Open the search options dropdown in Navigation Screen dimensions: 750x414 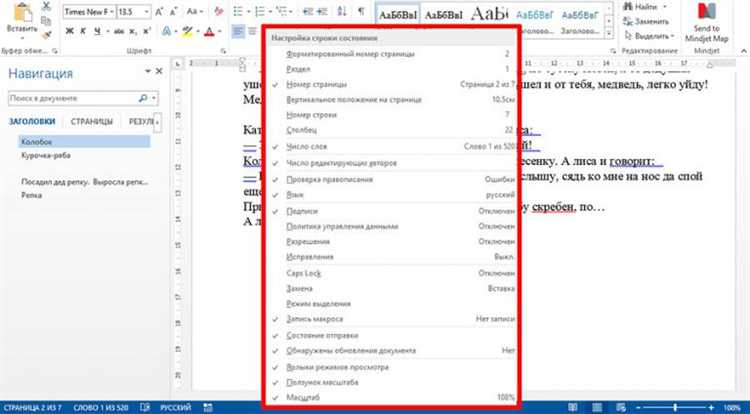click(154, 98)
